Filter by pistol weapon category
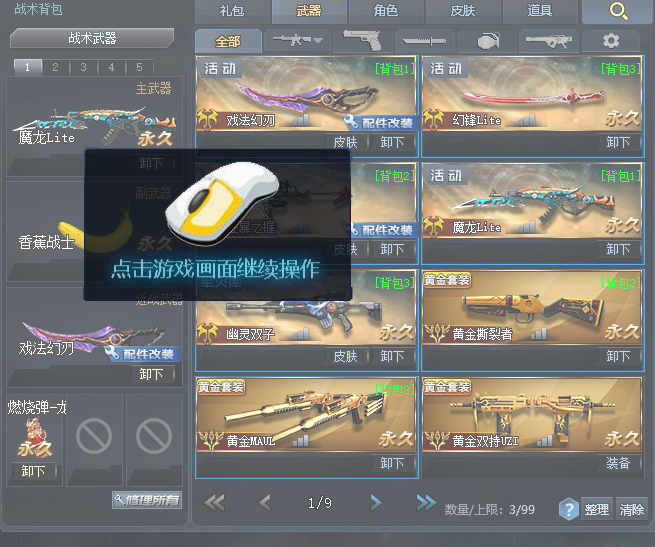 (362, 41)
